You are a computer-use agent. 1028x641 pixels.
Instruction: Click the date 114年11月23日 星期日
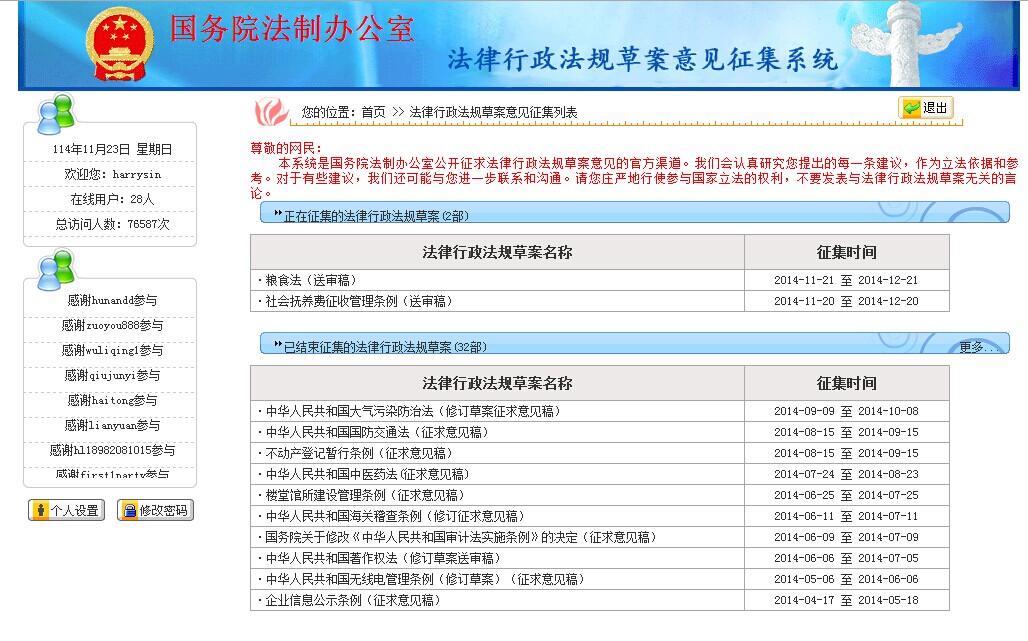(x=112, y=149)
